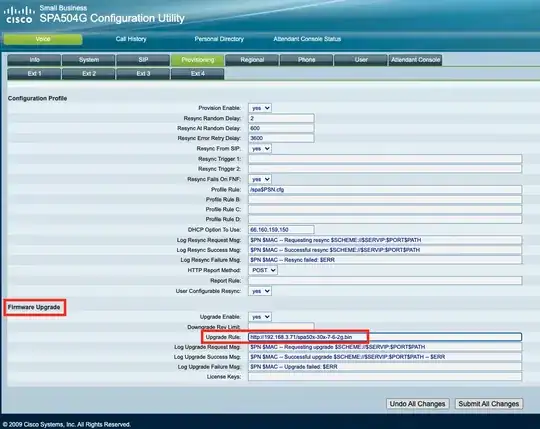Select the Info sub-tab
This screenshot has width=540, height=429.
click(34, 60)
